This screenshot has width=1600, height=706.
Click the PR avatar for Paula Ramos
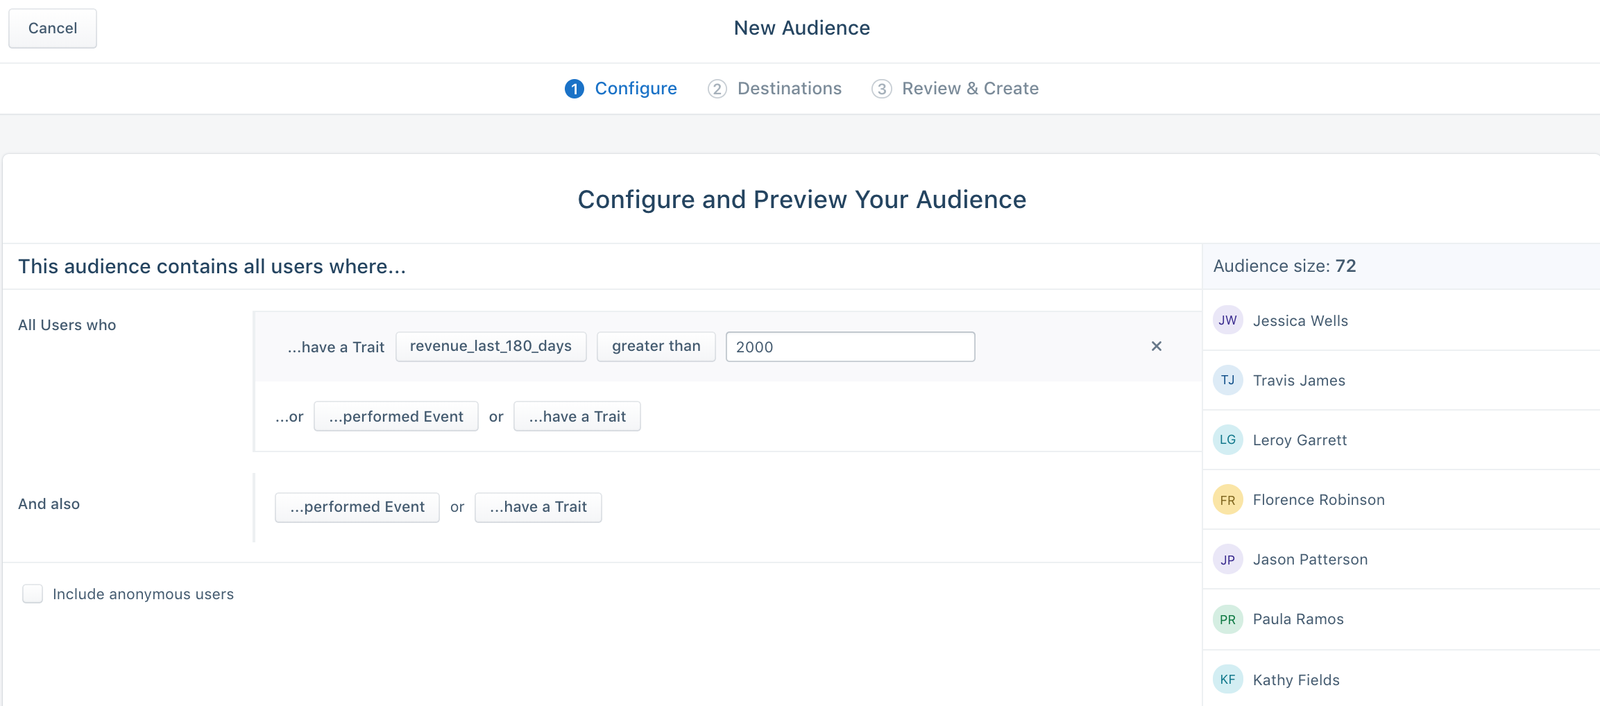click(1227, 619)
